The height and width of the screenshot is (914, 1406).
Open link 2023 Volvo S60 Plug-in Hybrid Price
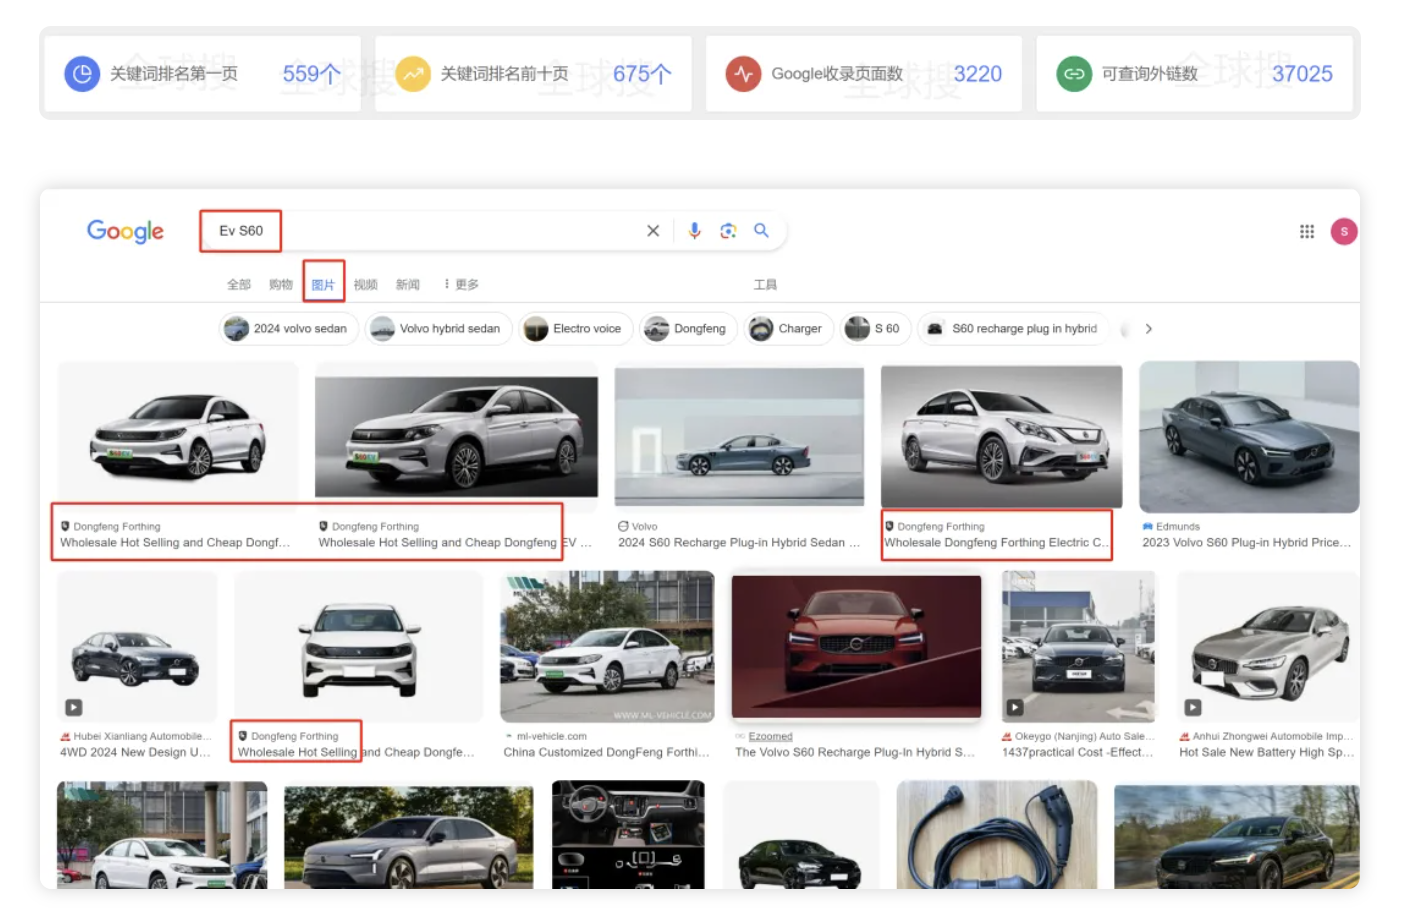[1247, 542]
